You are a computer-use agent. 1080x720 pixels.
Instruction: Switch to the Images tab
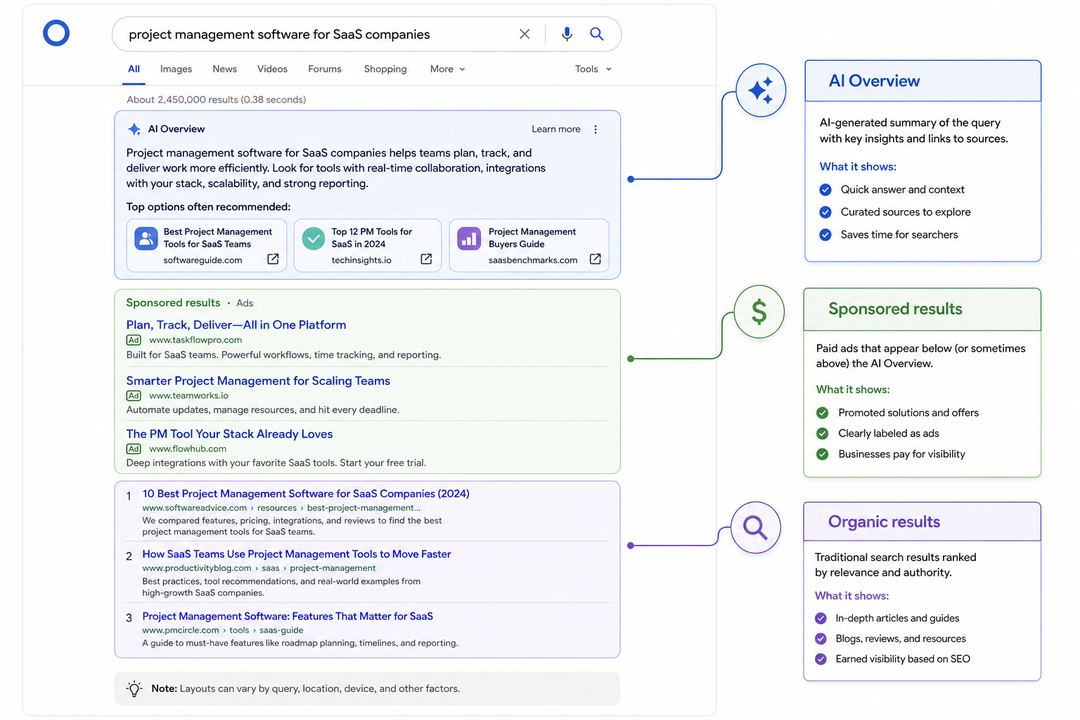coord(176,69)
